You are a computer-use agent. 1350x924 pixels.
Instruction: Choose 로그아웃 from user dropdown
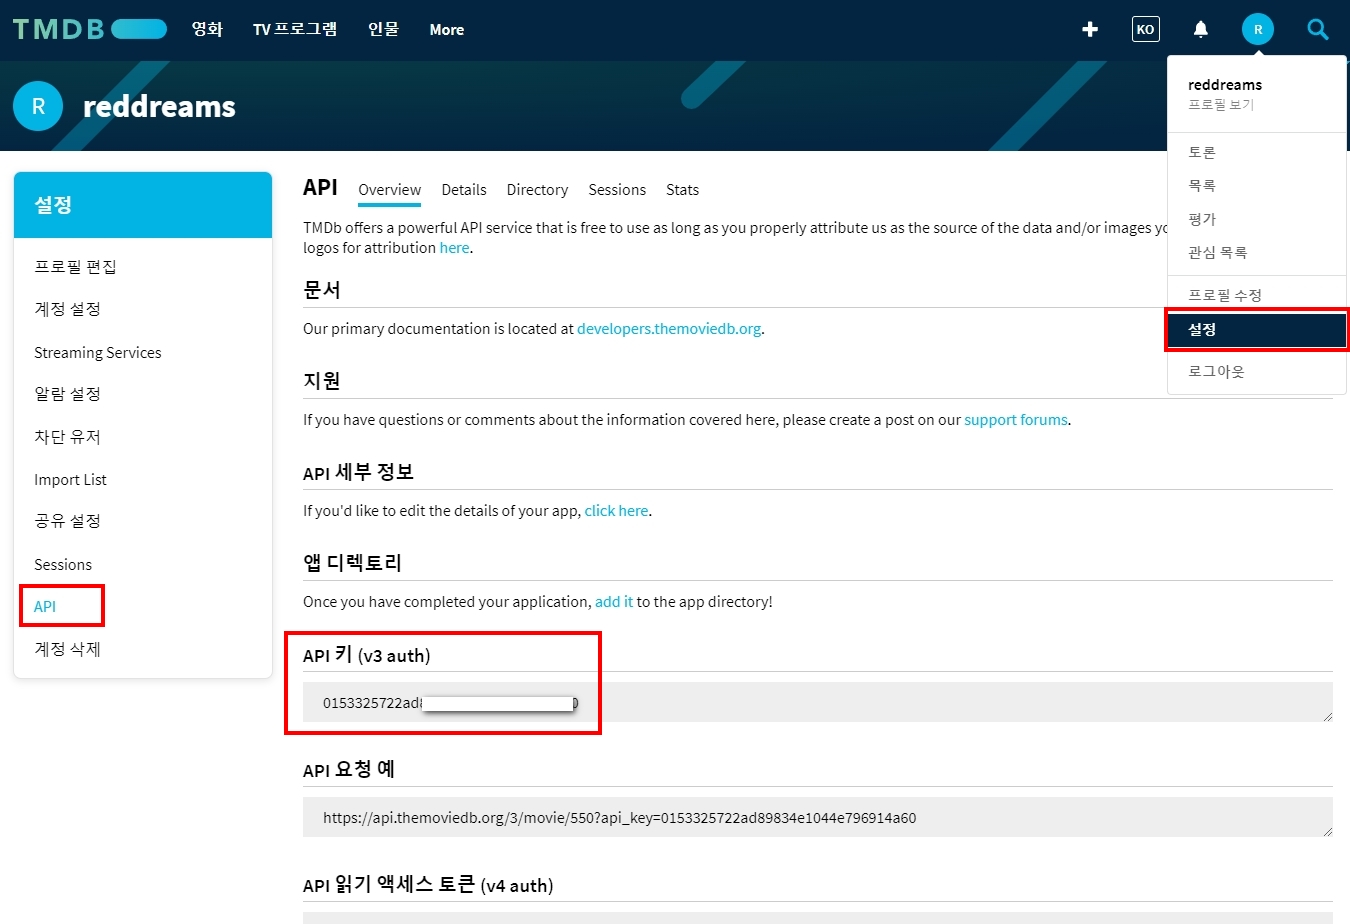[1216, 371]
